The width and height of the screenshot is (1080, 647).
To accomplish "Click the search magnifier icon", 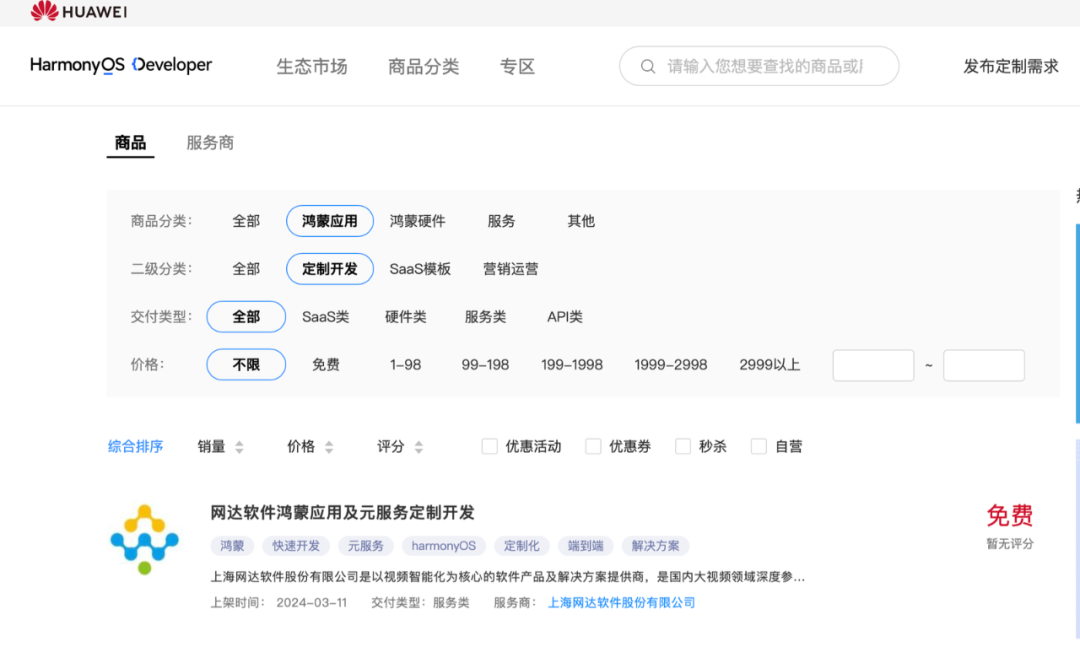I will tap(647, 66).
